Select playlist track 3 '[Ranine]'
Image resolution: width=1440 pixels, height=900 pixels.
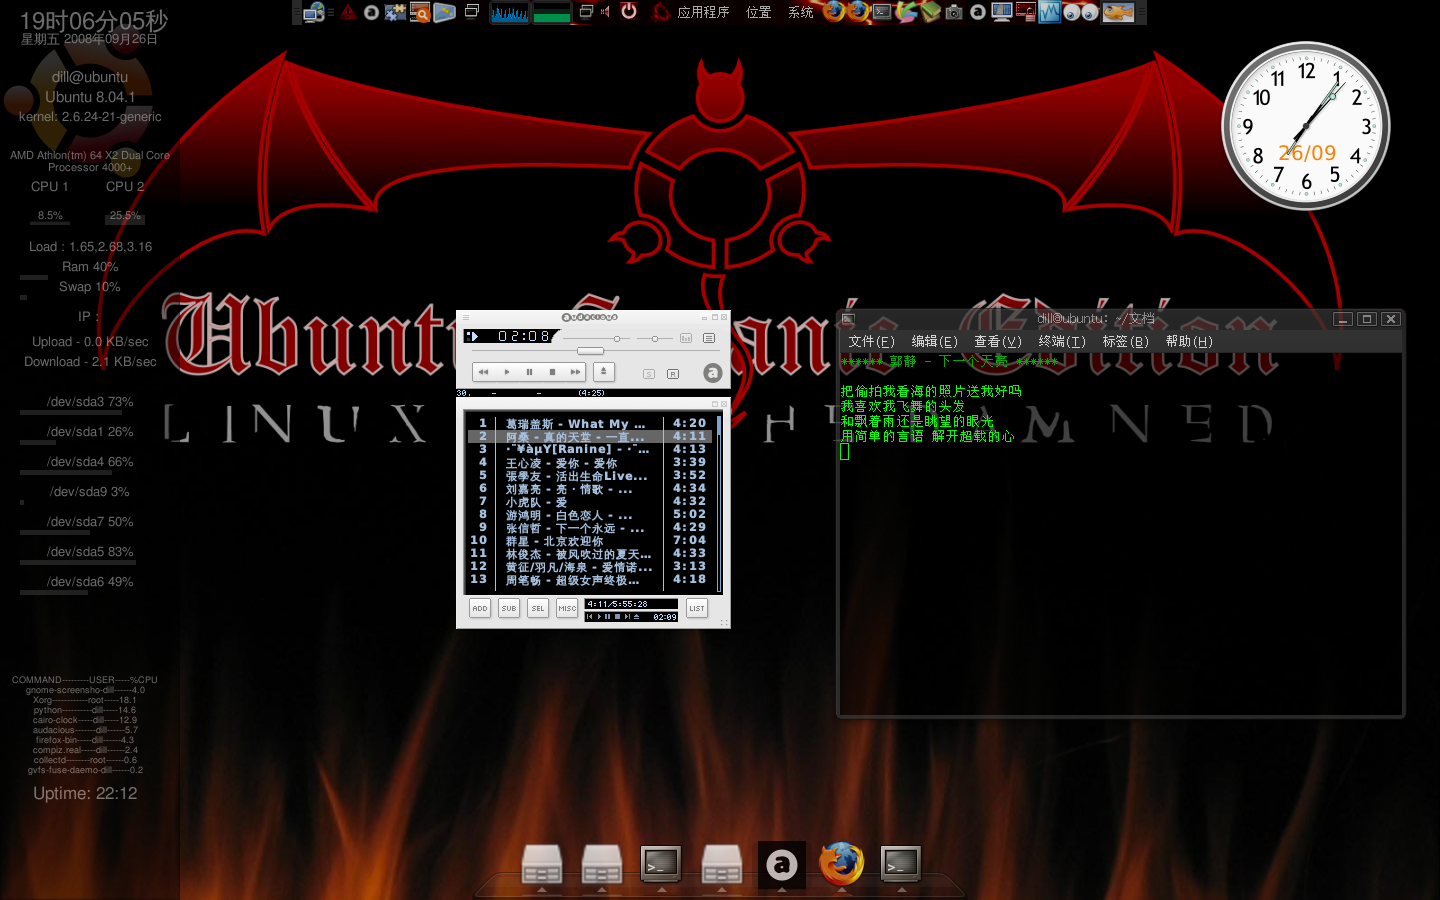pyautogui.click(x=589, y=449)
